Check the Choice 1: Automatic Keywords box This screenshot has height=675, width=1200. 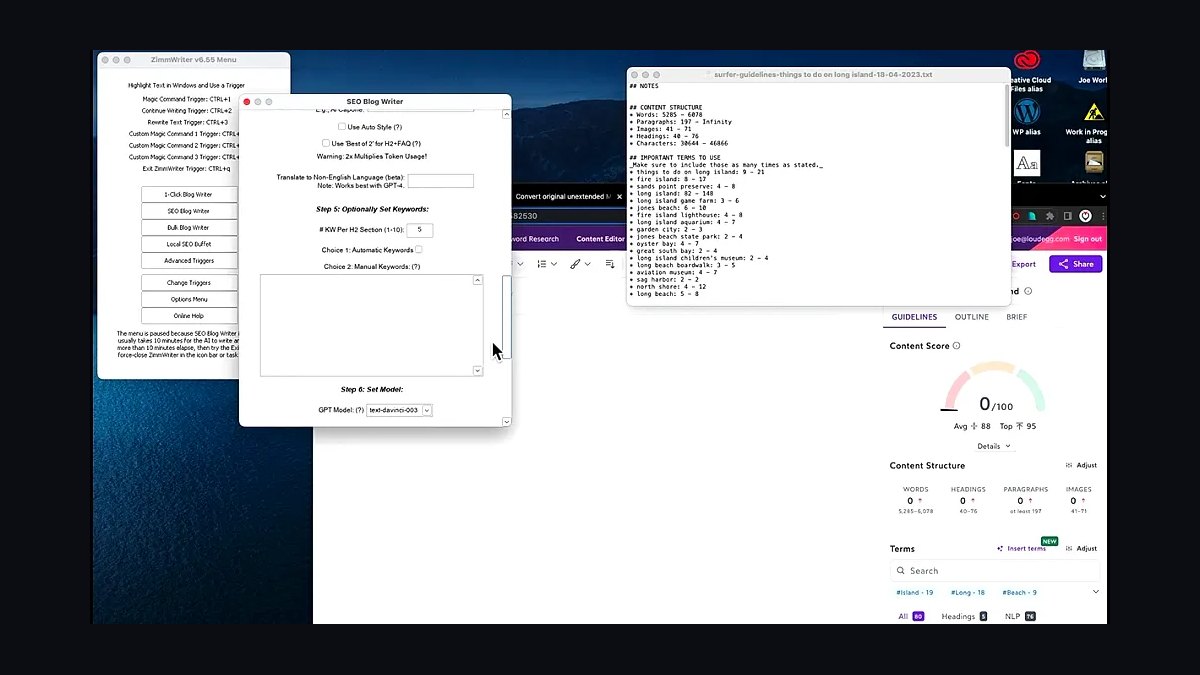[419, 249]
